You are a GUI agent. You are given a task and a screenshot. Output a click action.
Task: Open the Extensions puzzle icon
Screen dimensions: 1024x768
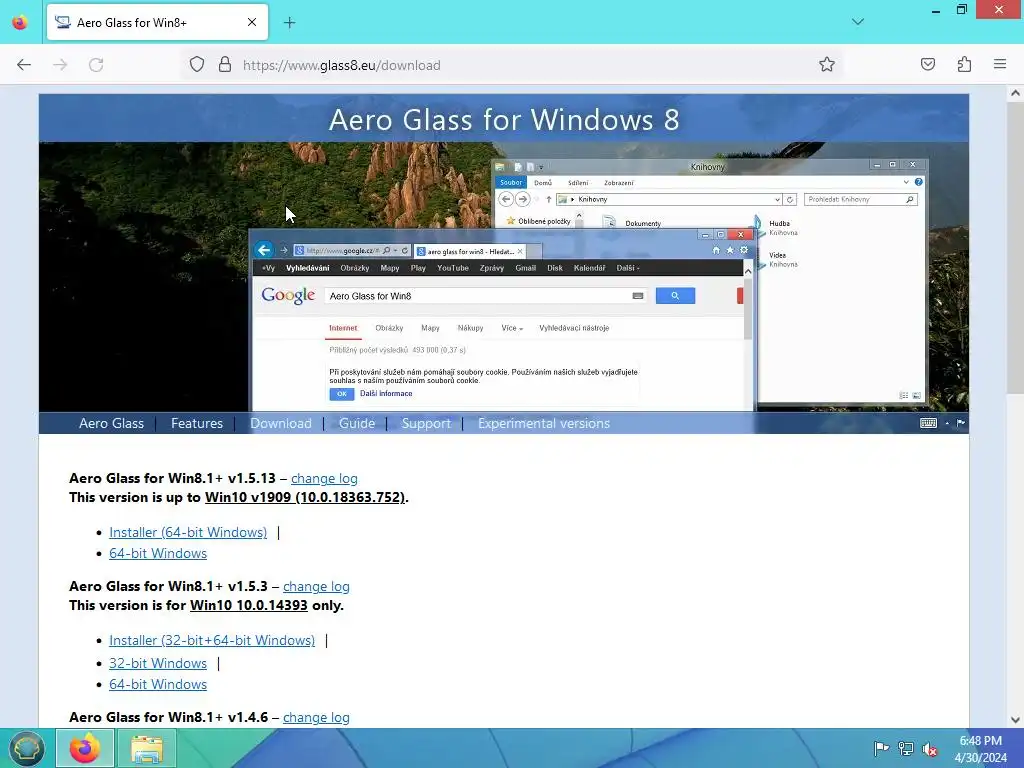[x=964, y=65]
